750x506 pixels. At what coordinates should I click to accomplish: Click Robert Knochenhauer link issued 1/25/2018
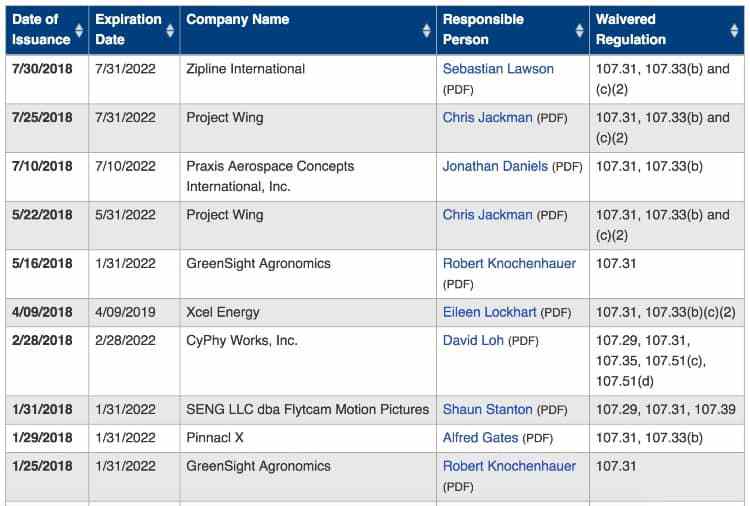tap(509, 467)
